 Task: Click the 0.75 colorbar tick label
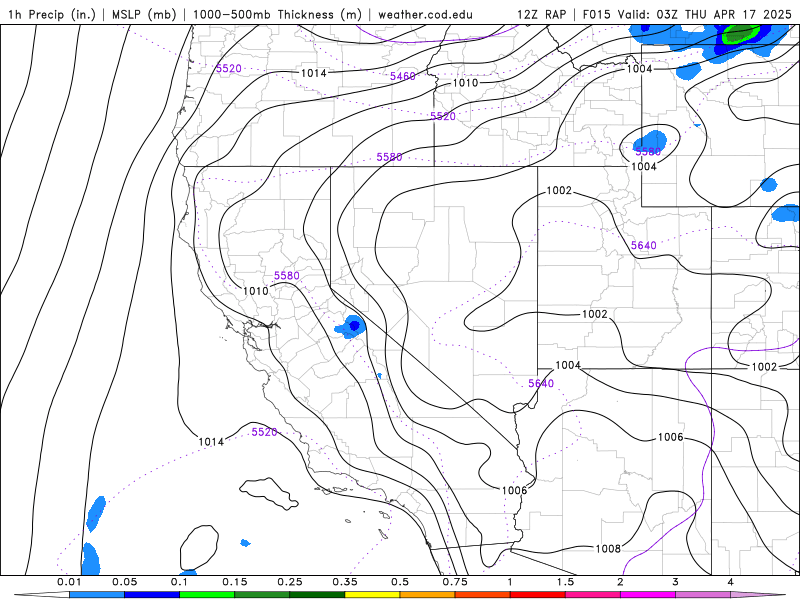[455, 582]
